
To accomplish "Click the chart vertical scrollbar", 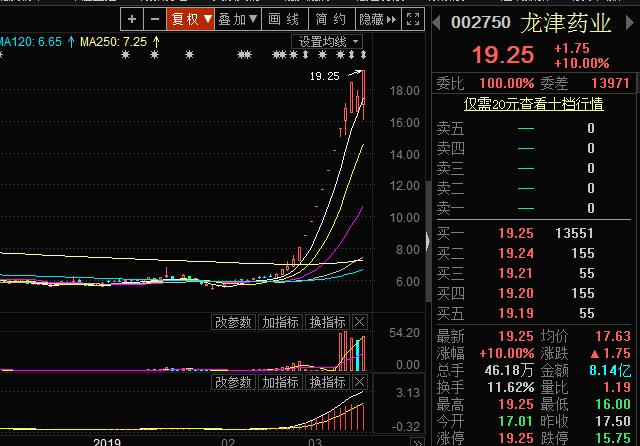I will point(428,241).
